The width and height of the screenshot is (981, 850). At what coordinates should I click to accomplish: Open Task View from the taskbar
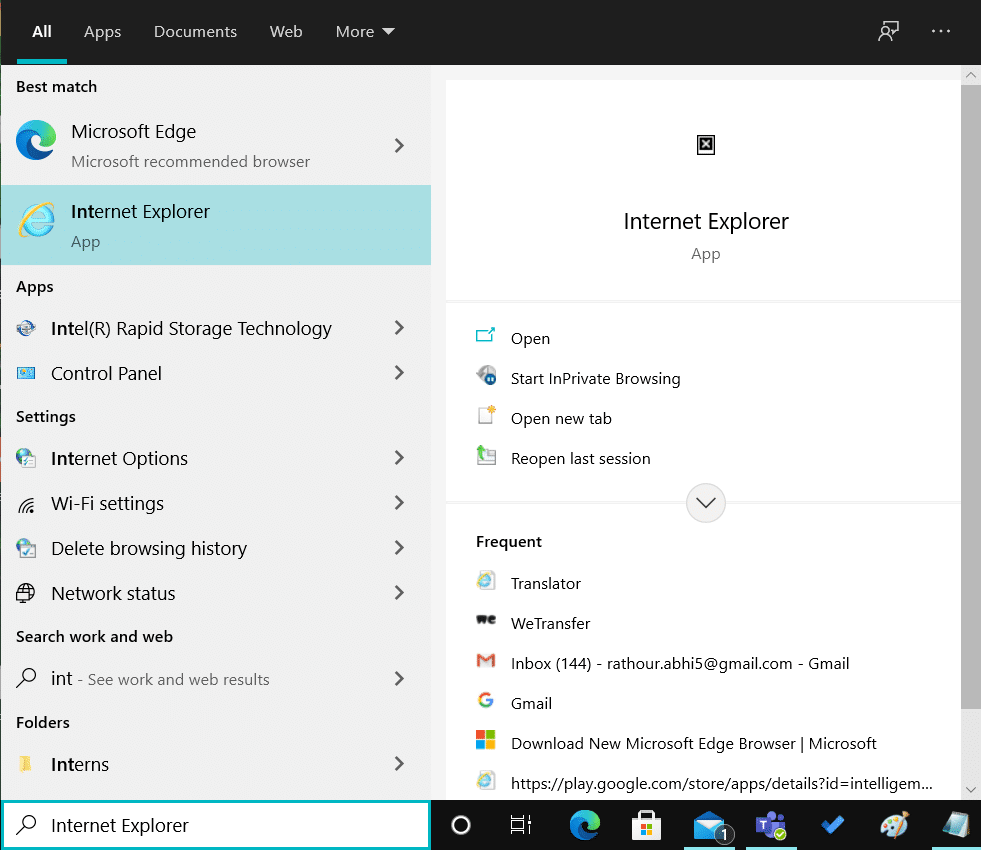[520, 825]
